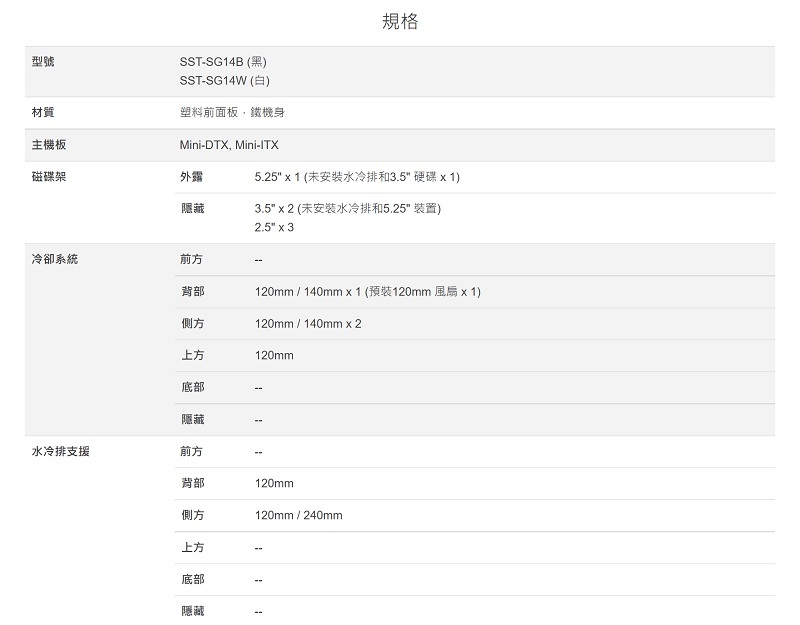Image resolution: width=800 pixels, height=625 pixels.
Task: Click the 2.5" x 3 drive value
Action: point(274,227)
